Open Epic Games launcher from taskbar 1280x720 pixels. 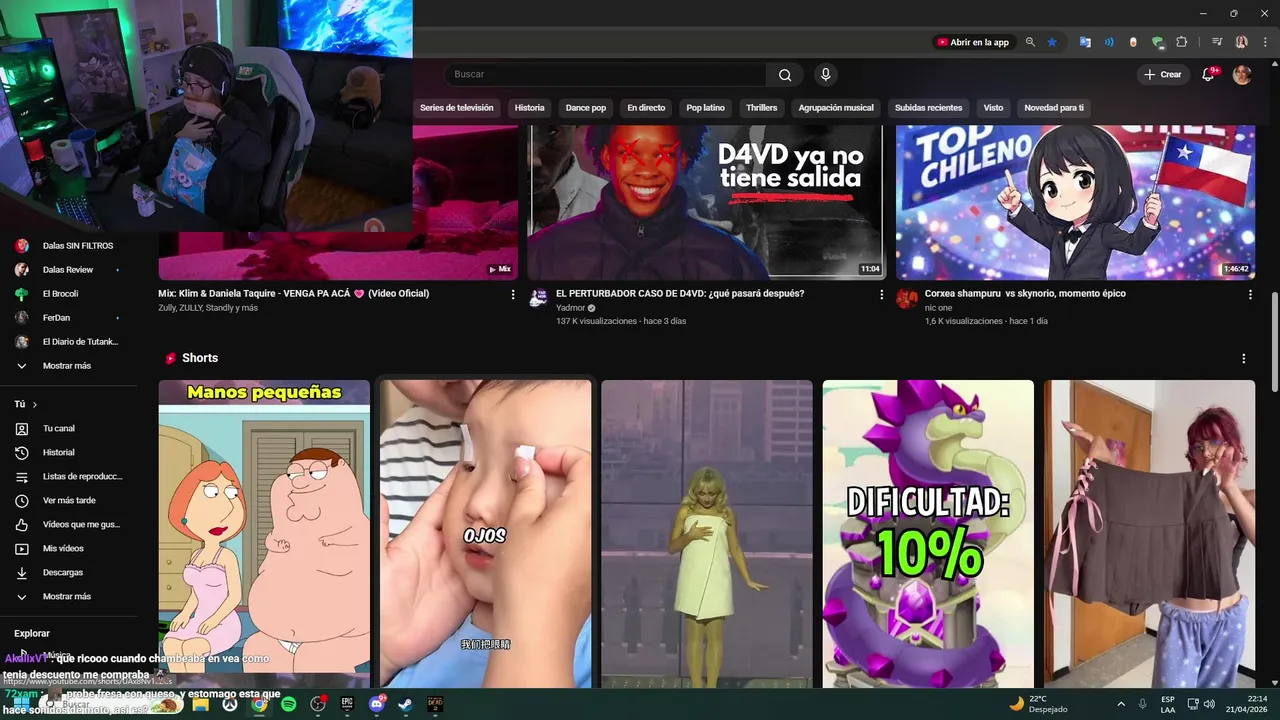pyautogui.click(x=347, y=704)
